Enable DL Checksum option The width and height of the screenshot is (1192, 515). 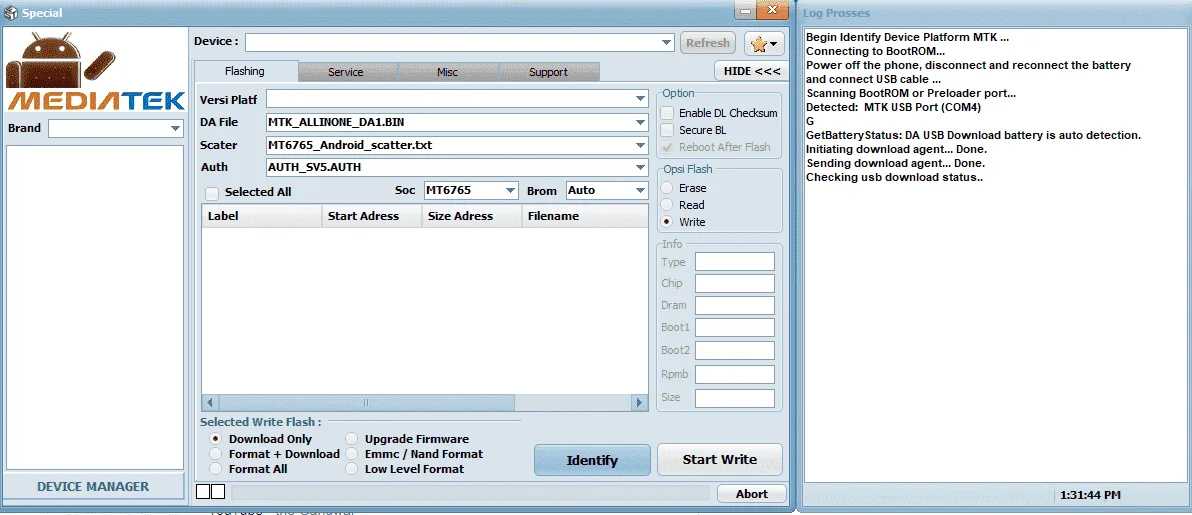click(667, 113)
